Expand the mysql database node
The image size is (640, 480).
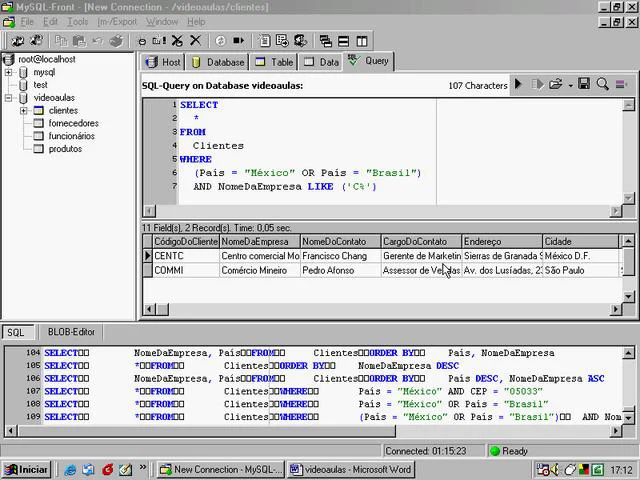tap(9, 72)
